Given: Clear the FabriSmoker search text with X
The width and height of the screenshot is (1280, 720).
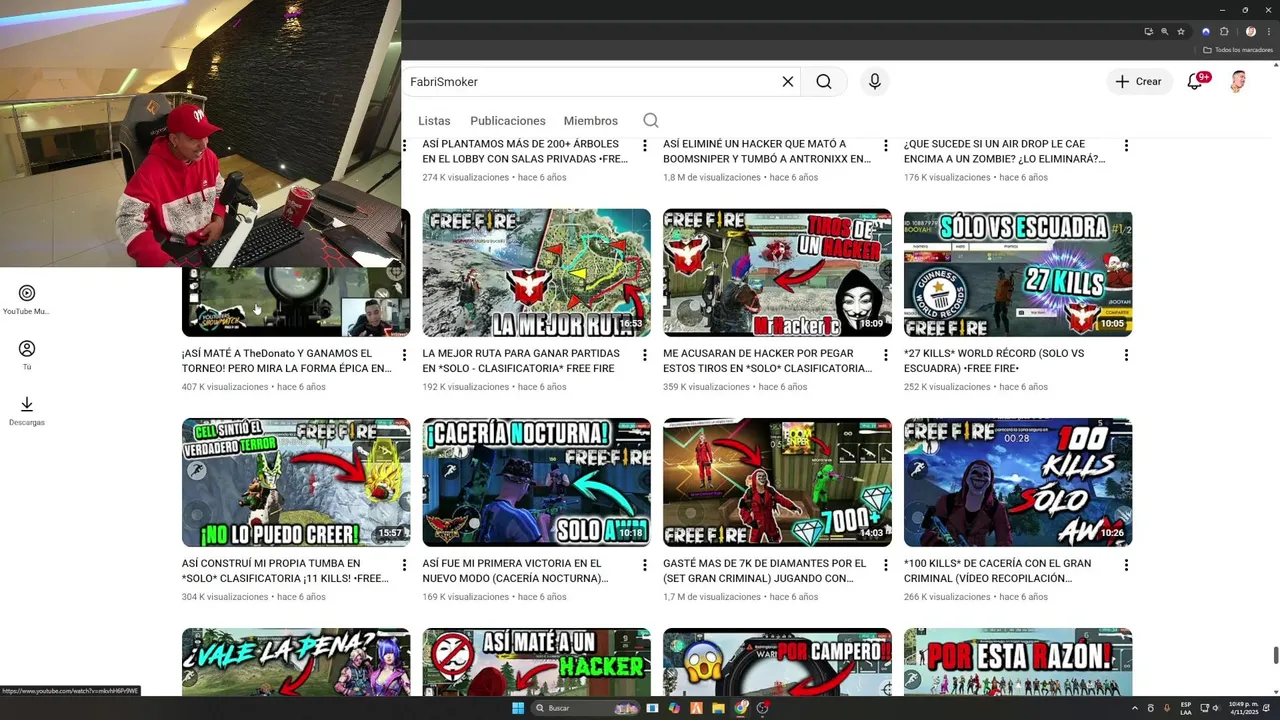Looking at the screenshot, I should 788,82.
